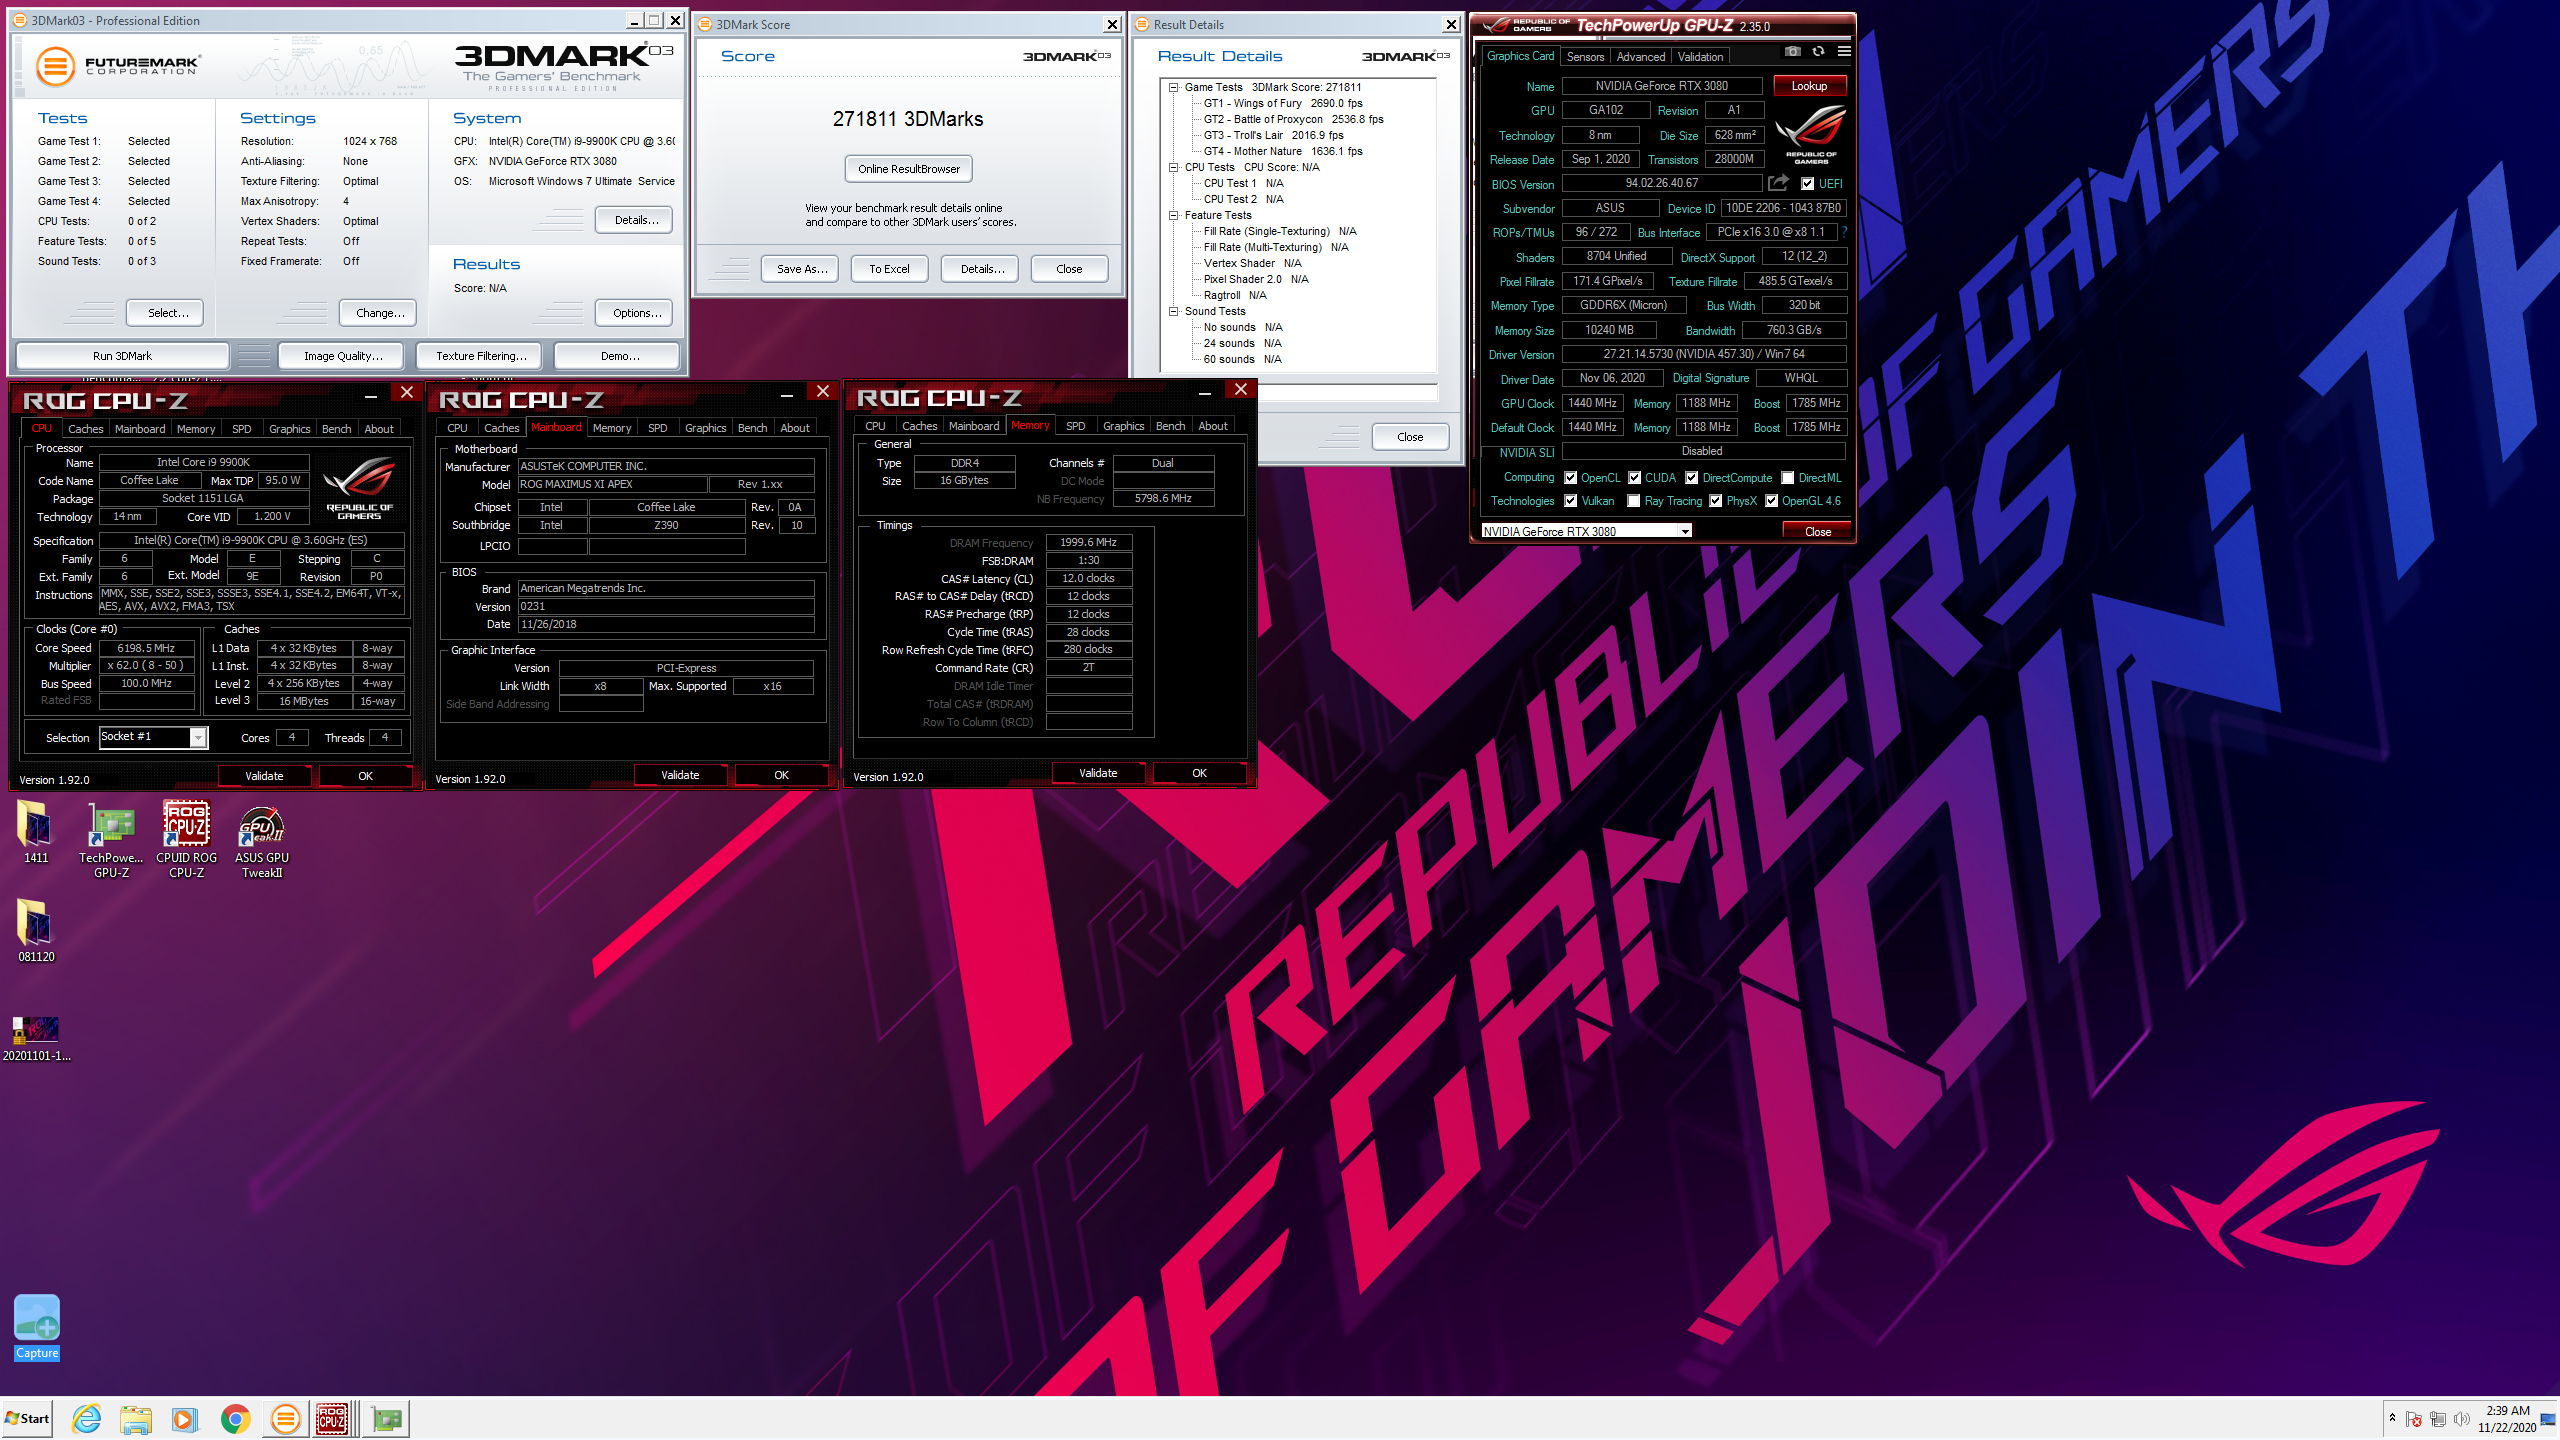
Task: Click the Run 3DMark button
Action: click(x=122, y=356)
